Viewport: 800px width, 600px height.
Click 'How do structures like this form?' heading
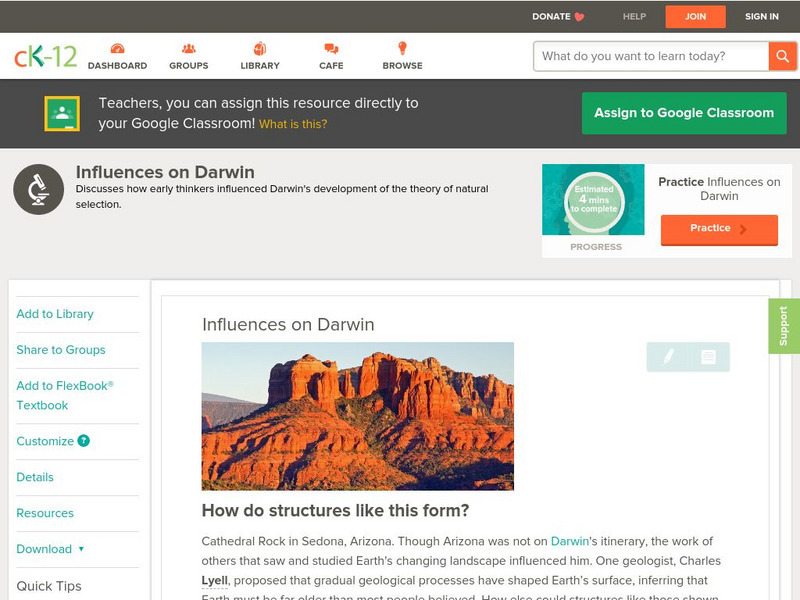(x=335, y=510)
